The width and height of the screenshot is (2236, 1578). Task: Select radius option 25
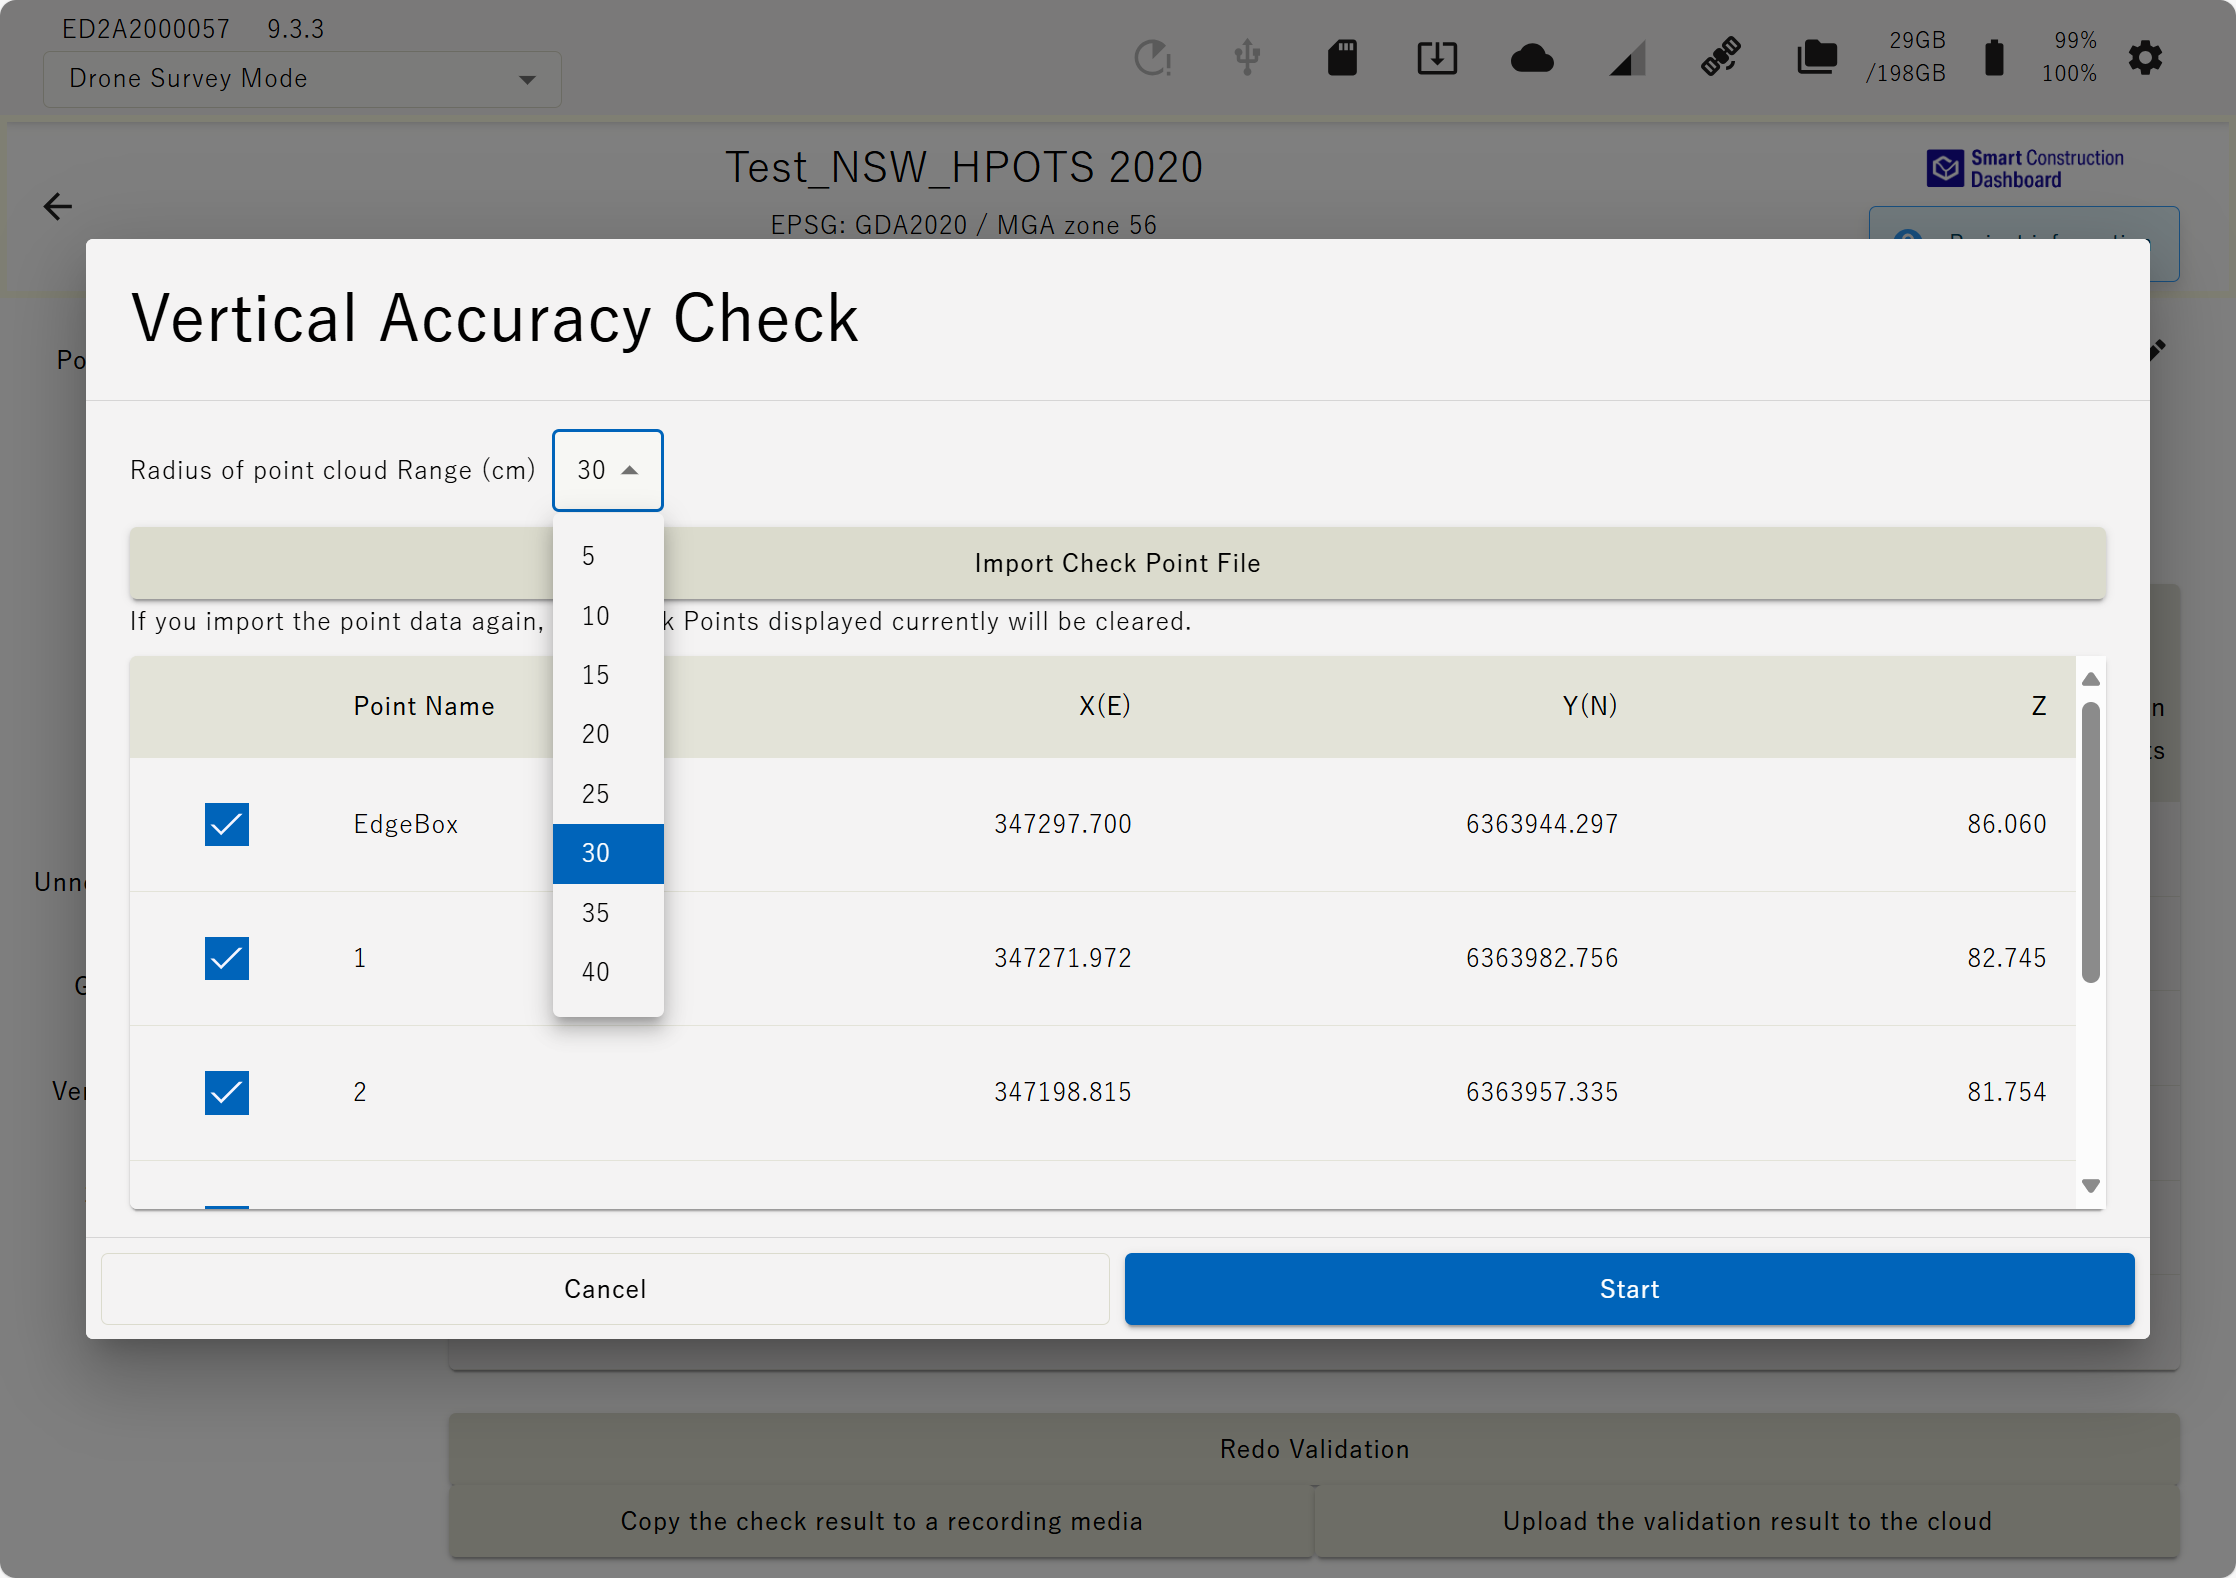point(608,794)
